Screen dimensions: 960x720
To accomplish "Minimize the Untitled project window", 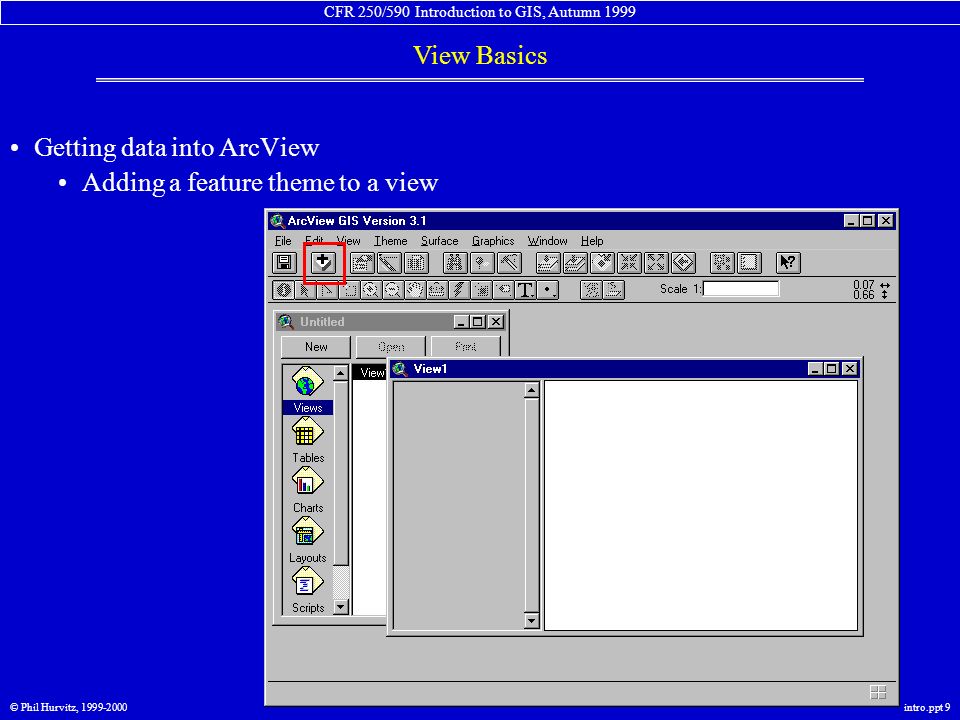I will point(461,321).
